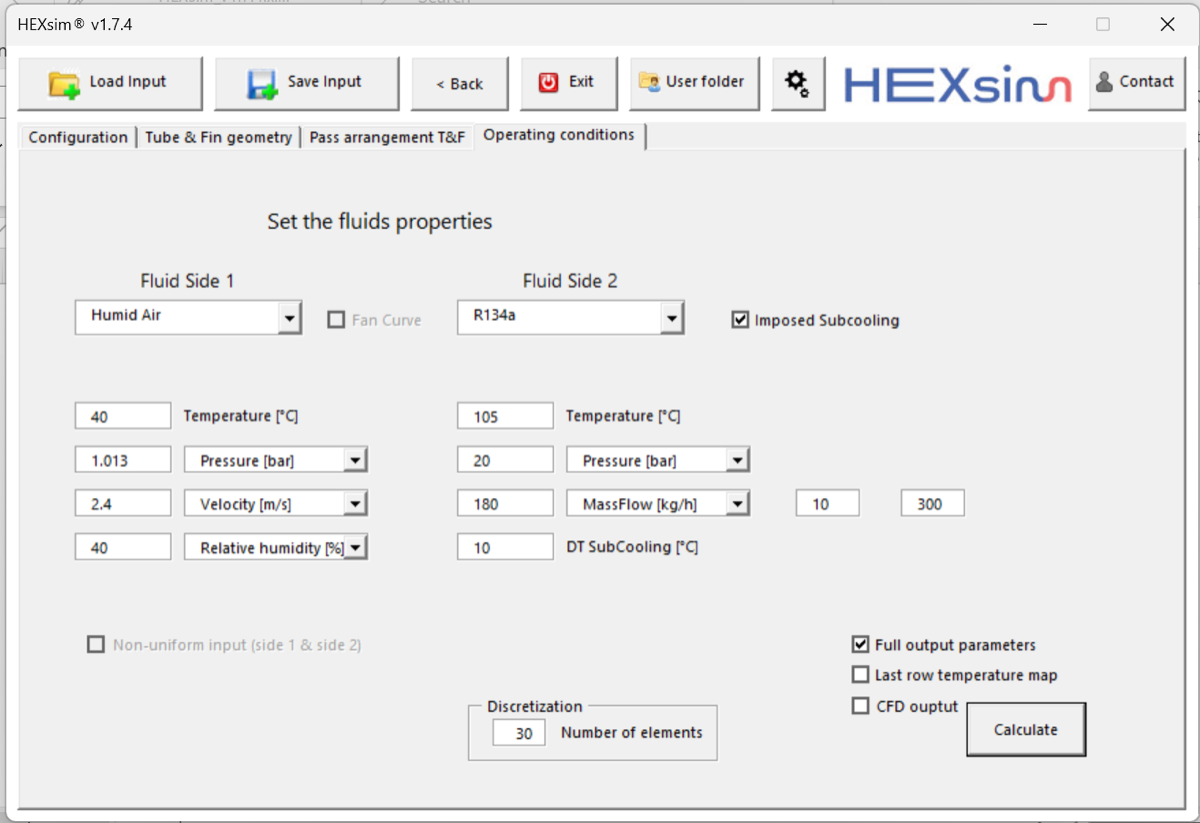1200x823 pixels.
Task: Open the Pass arrangement T&F tab
Action: (387, 137)
